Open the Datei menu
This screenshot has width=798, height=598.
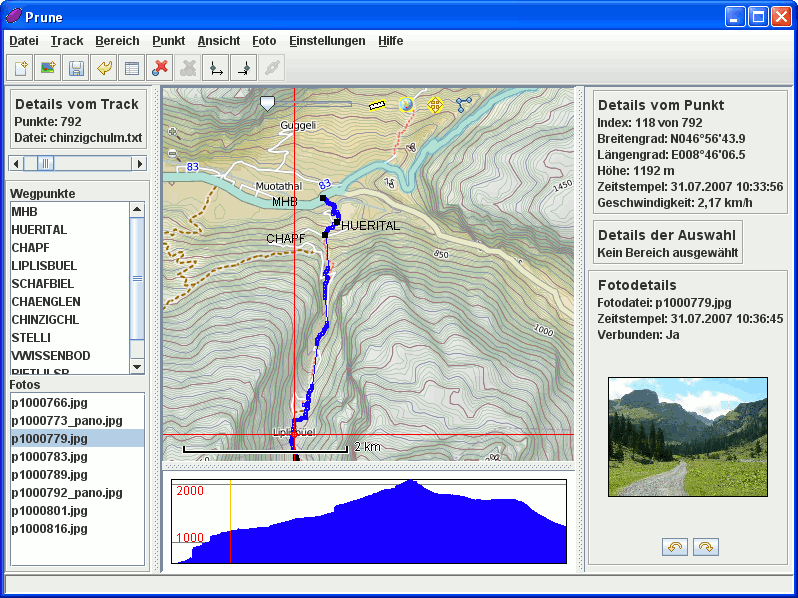coord(24,41)
